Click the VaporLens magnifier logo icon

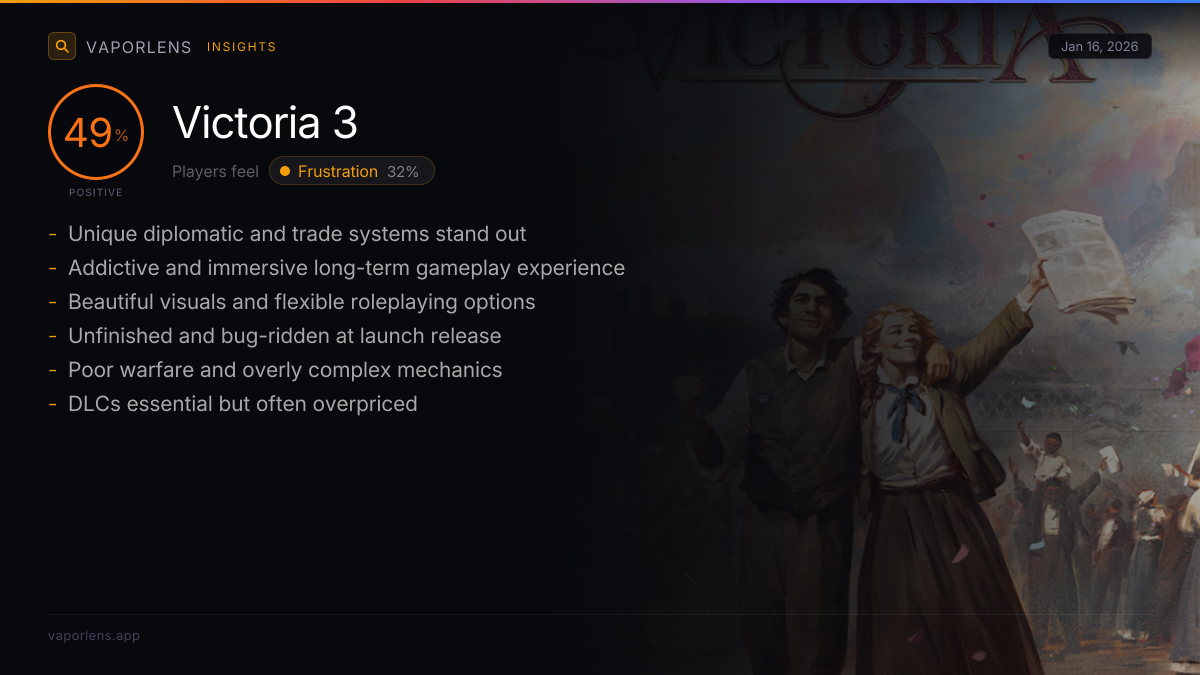[x=62, y=46]
